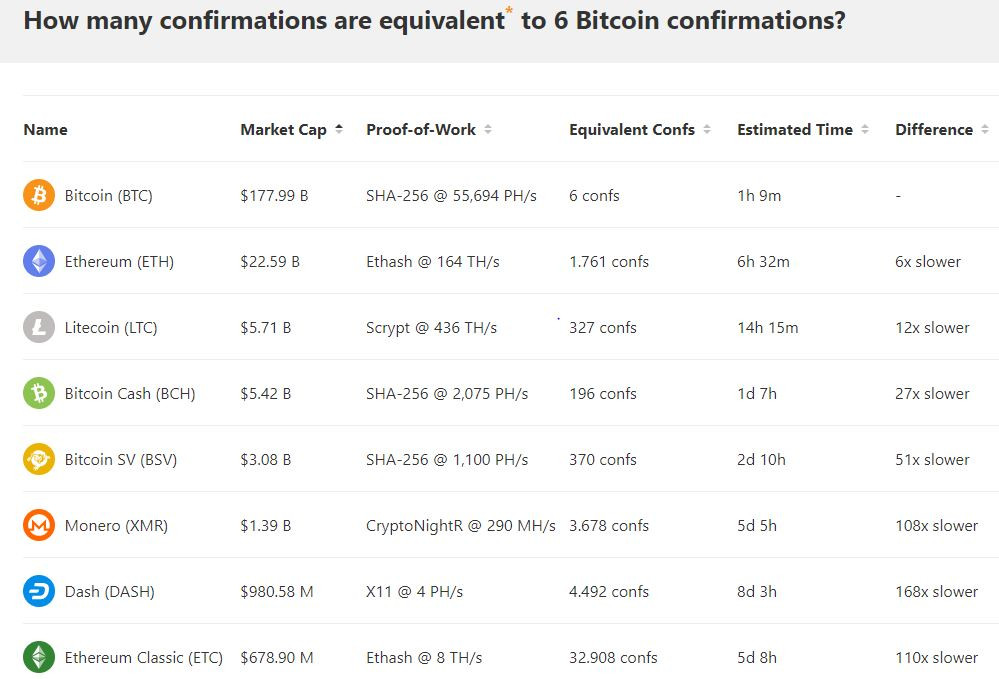Click the Dash (DASH) coin name

coord(110,592)
